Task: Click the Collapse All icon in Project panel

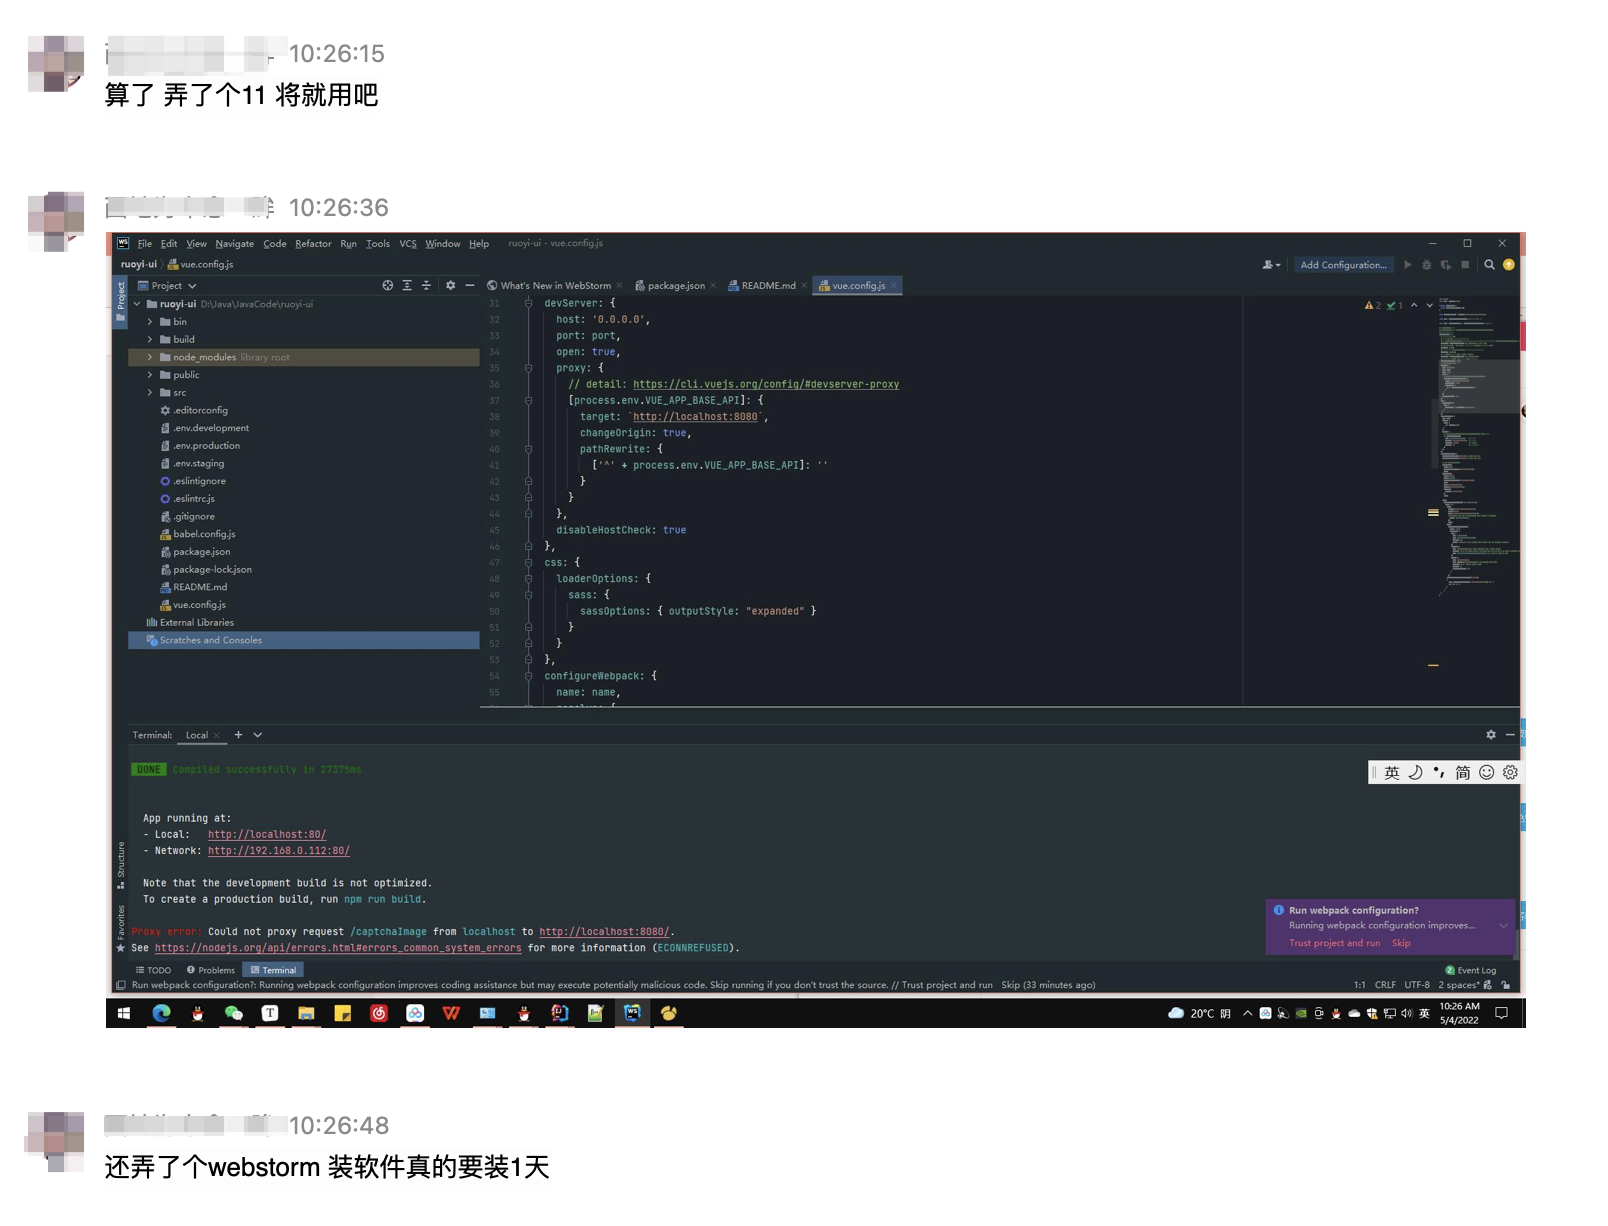Action: [426, 286]
